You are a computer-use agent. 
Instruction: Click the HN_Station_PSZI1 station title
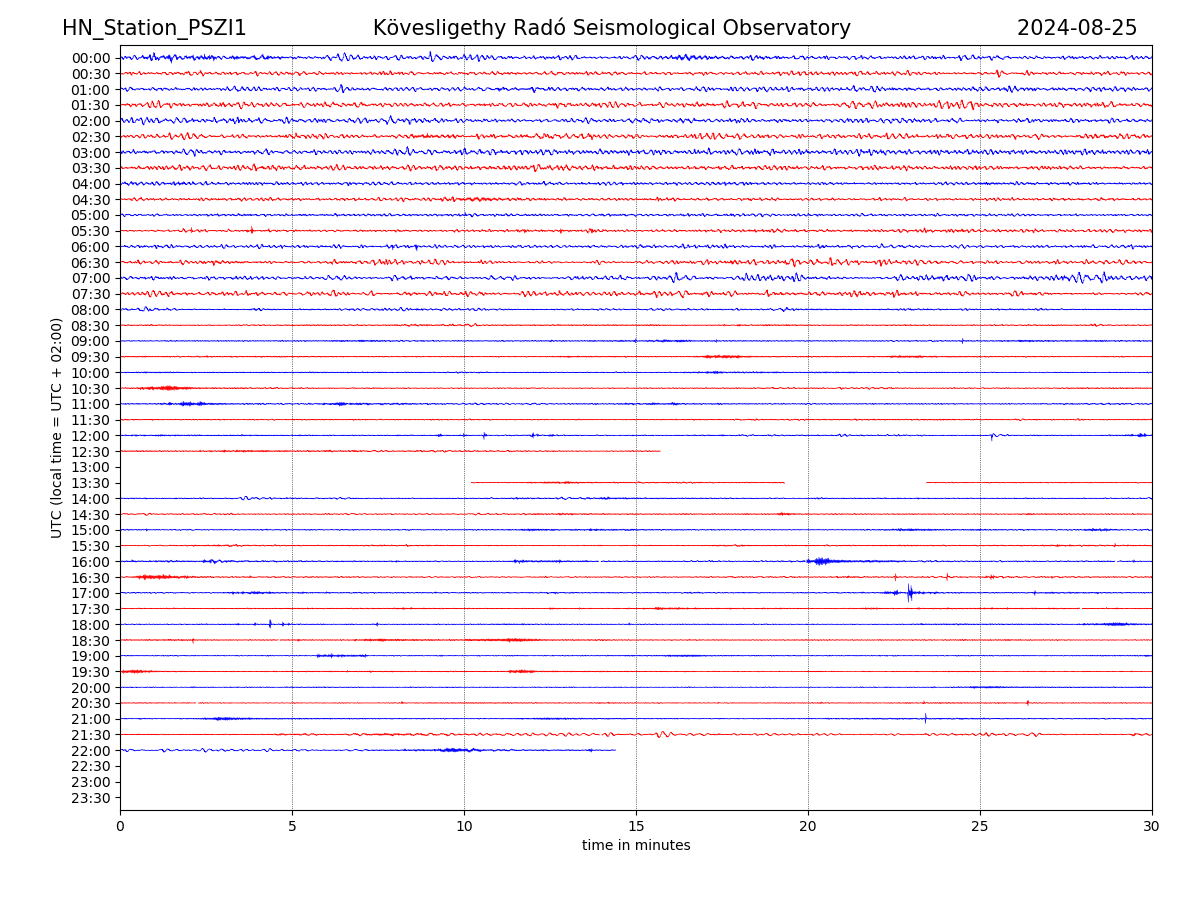[154, 28]
